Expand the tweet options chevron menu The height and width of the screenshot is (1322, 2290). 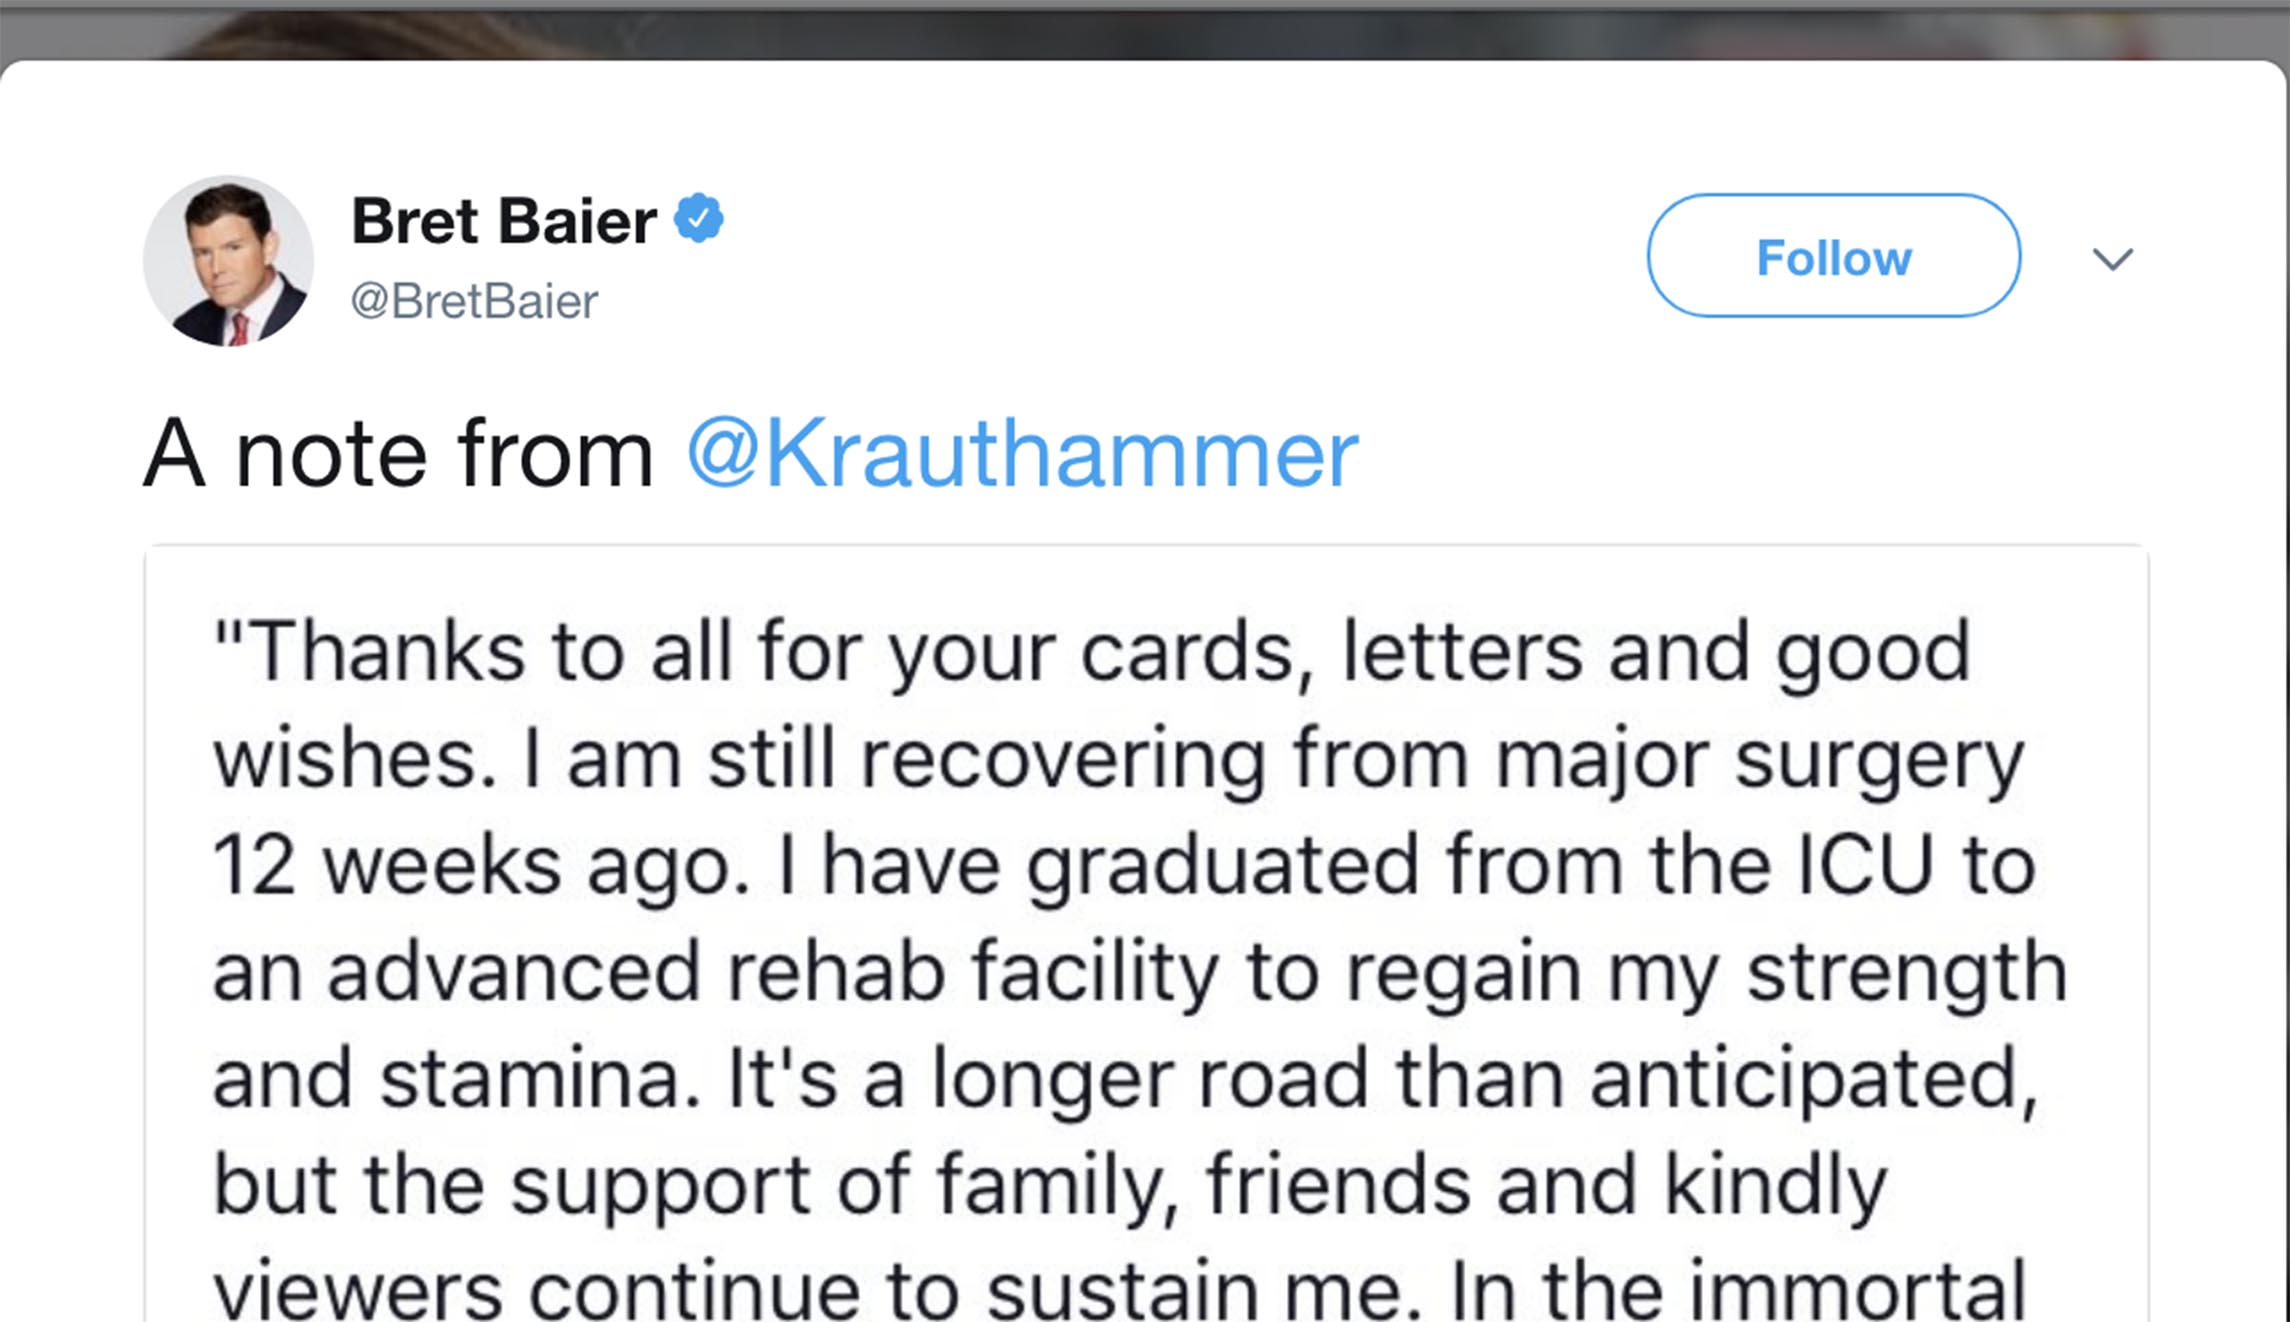2112,259
